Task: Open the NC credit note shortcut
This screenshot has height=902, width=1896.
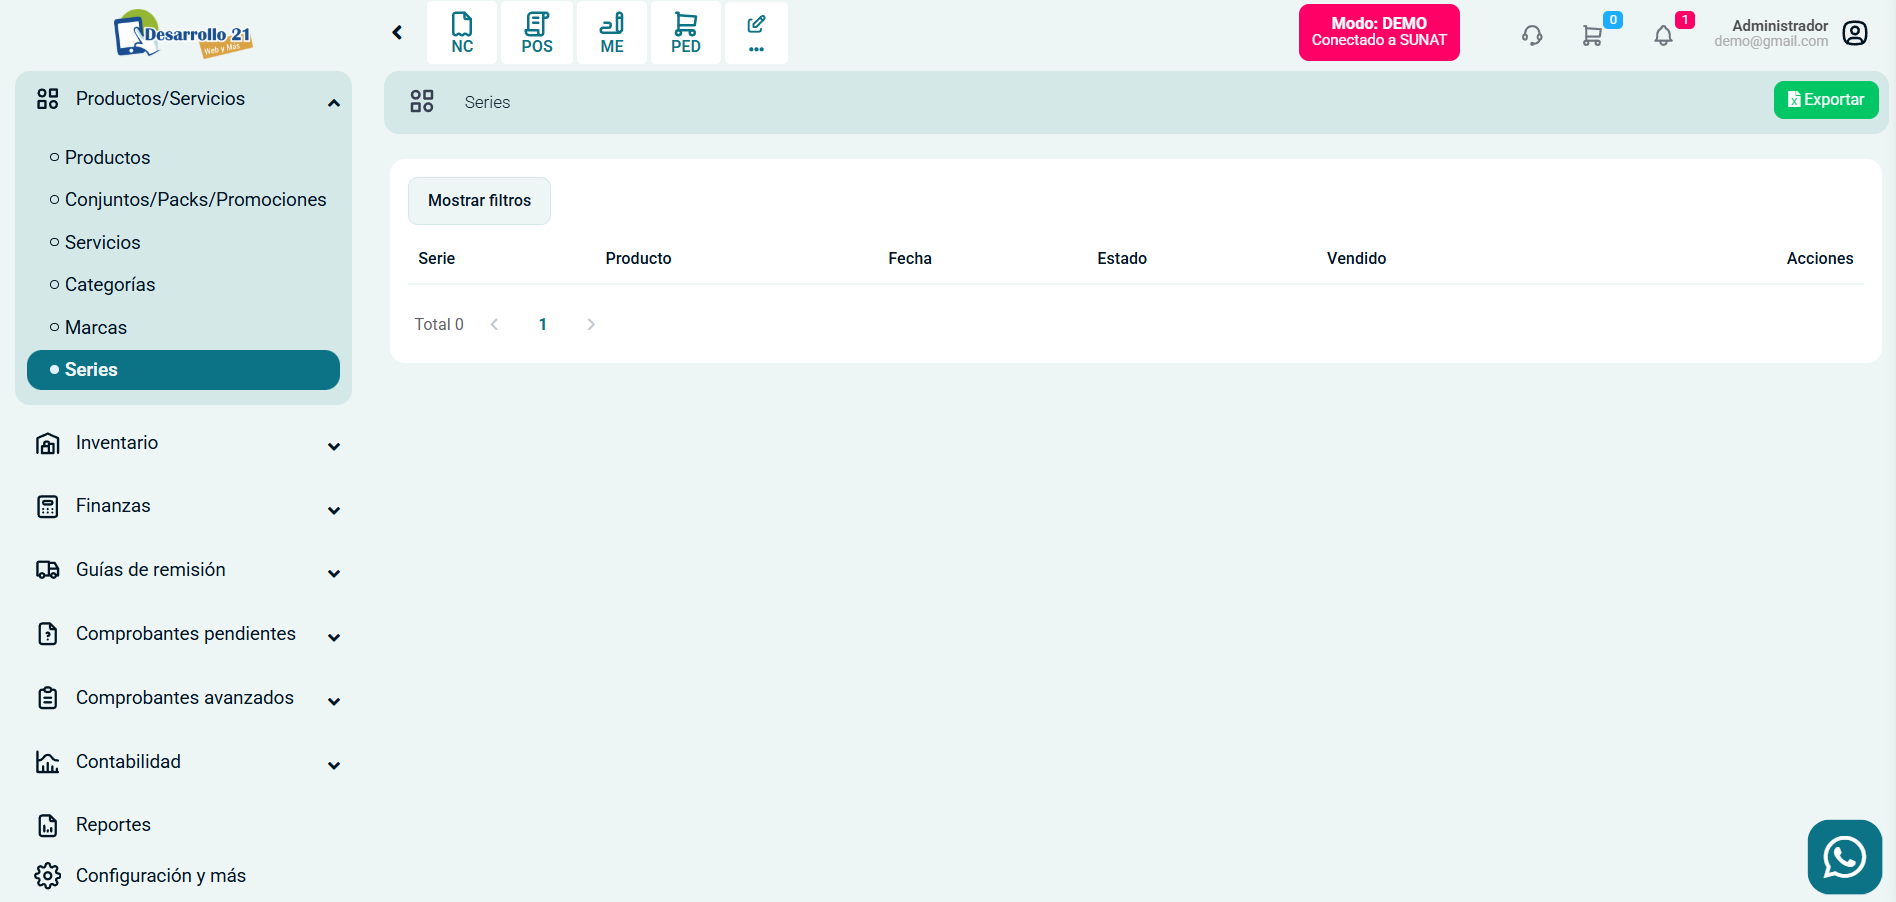Action: 462,33
